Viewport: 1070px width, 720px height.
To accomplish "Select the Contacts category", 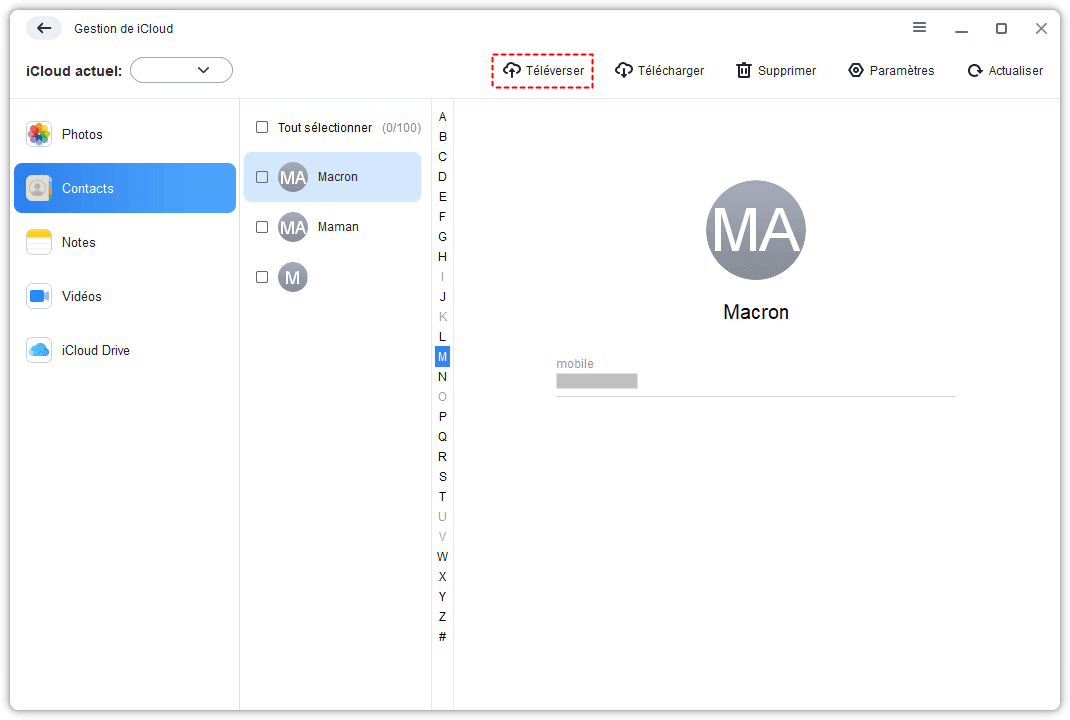I will click(125, 188).
